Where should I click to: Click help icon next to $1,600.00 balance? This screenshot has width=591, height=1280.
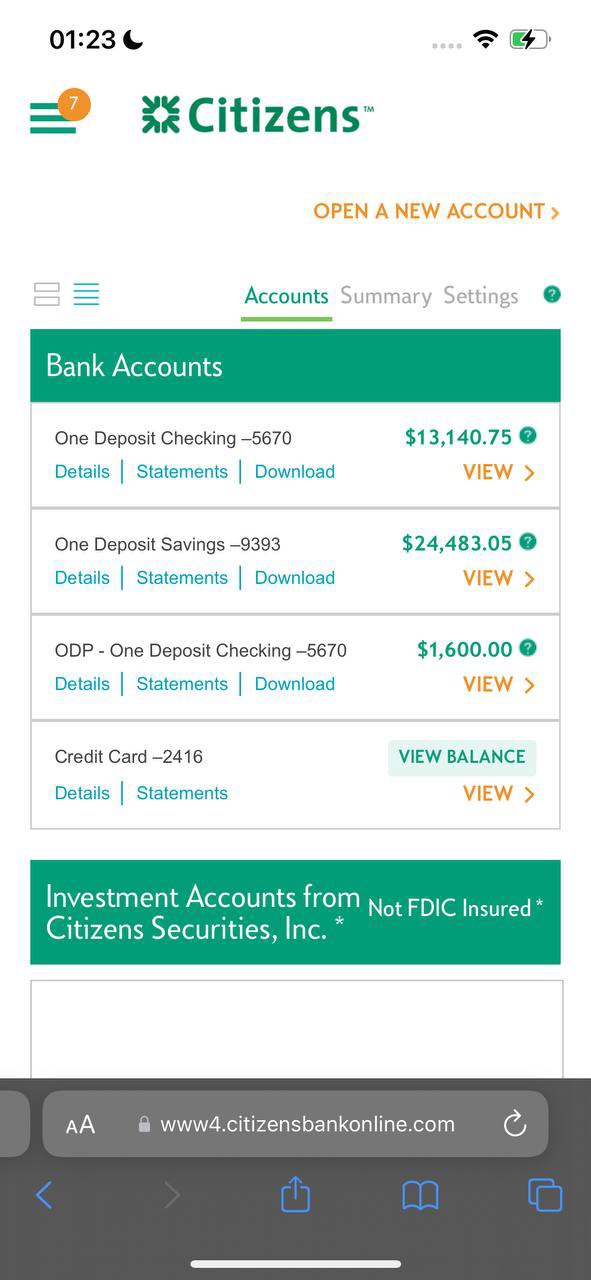[528, 647]
